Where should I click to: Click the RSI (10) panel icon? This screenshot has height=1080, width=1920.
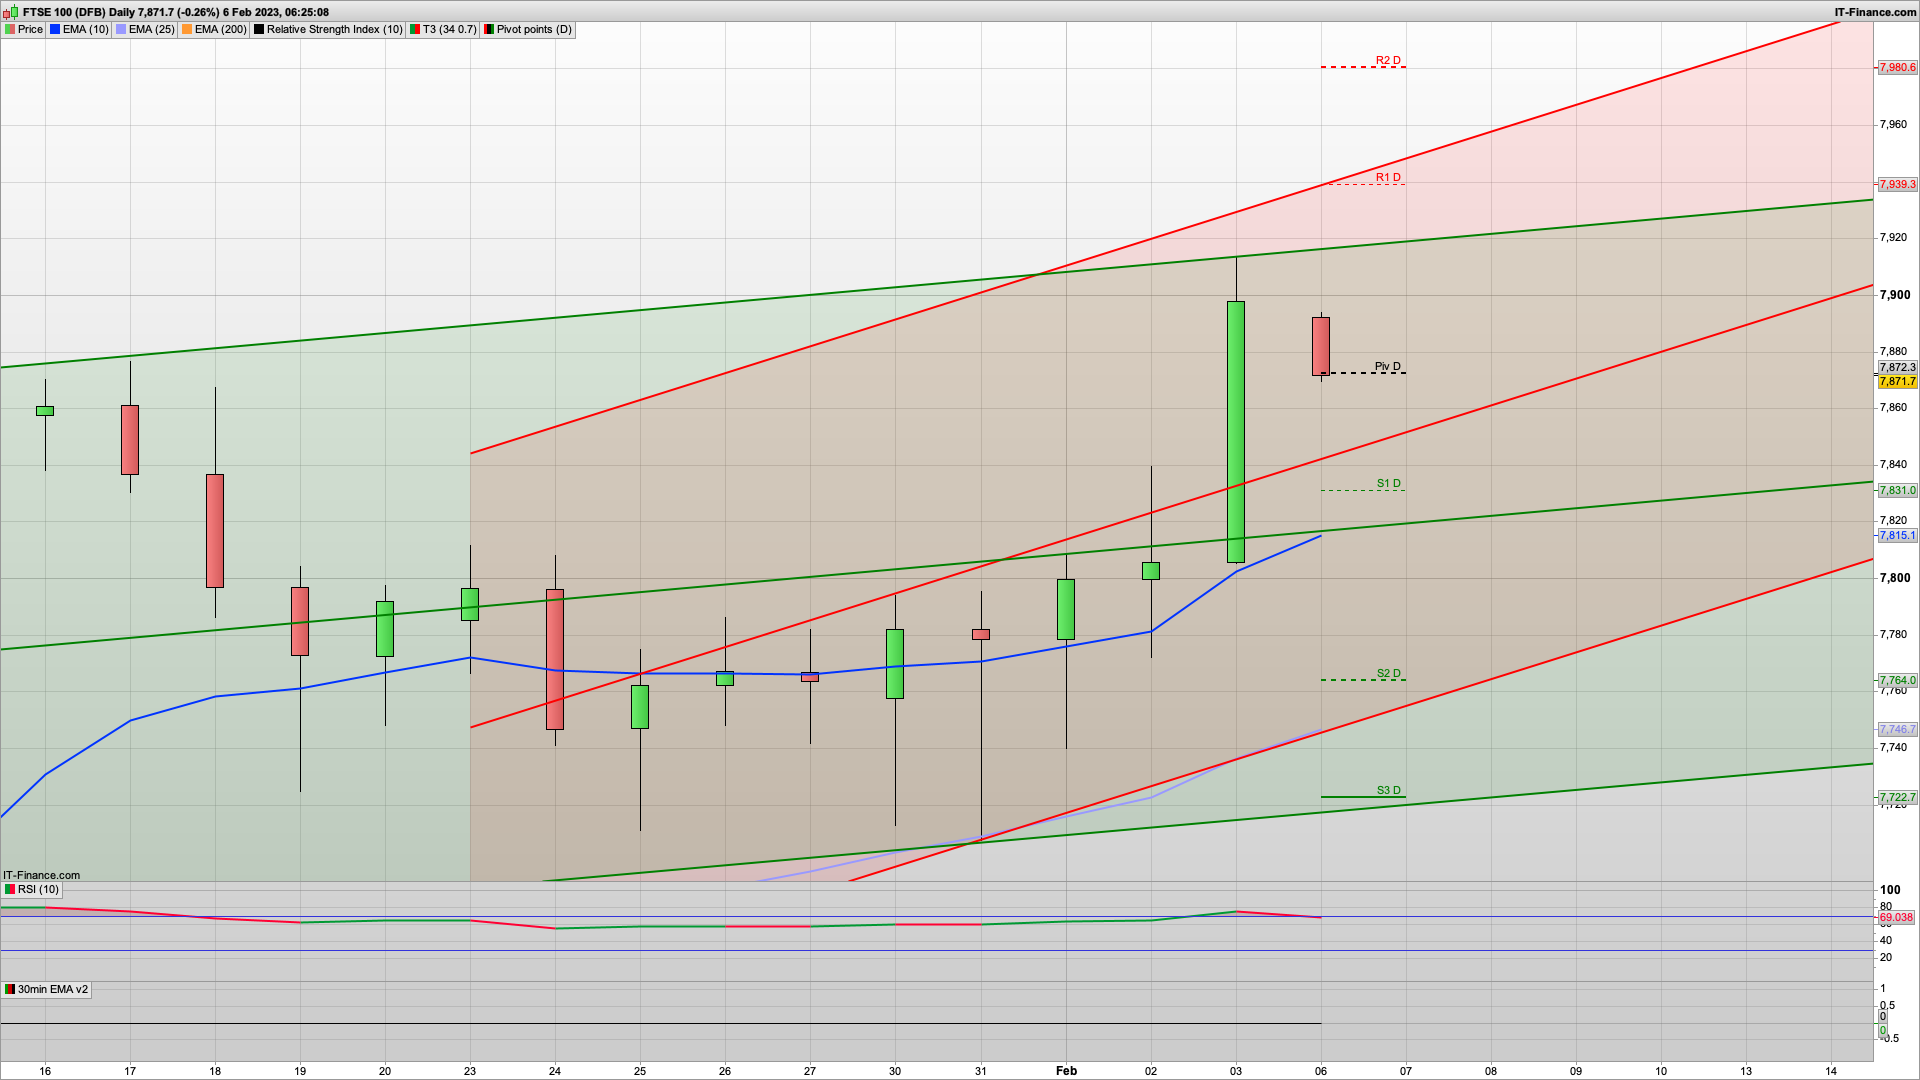(x=10, y=889)
